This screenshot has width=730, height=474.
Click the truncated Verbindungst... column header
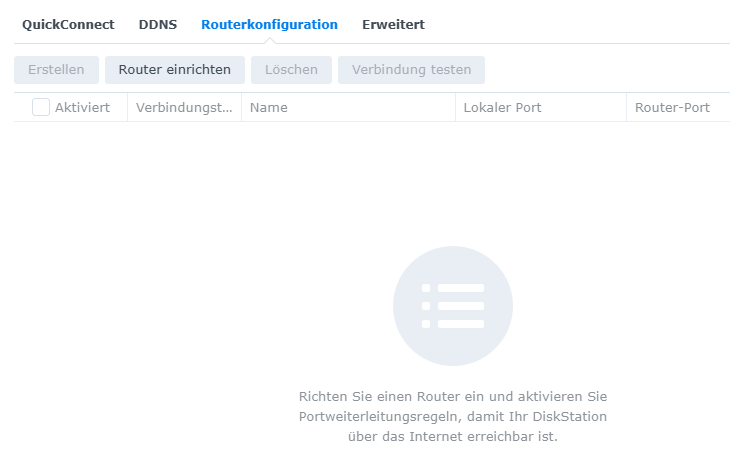pyautogui.click(x=184, y=107)
